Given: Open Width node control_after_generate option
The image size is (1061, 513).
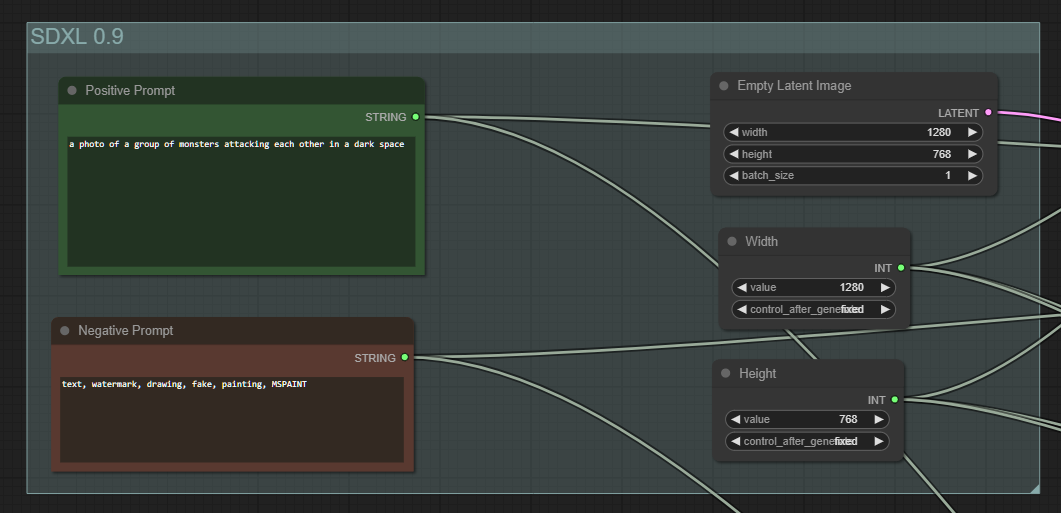Looking at the screenshot, I should pos(813,309).
